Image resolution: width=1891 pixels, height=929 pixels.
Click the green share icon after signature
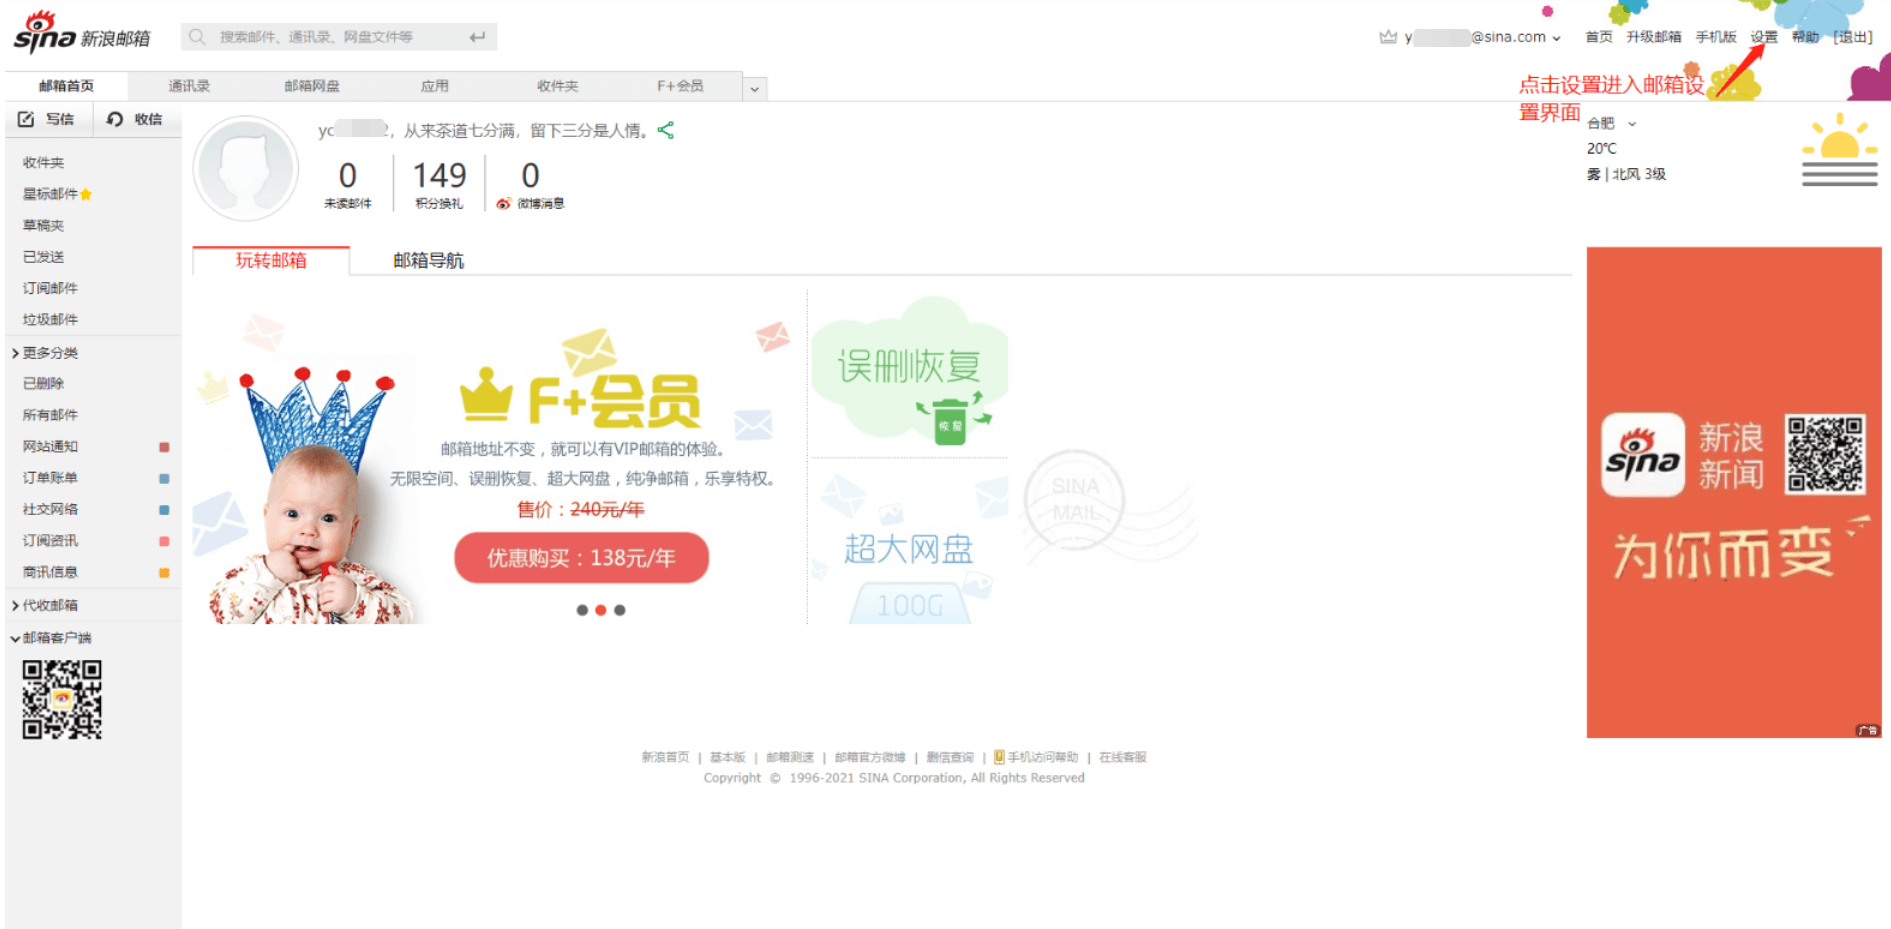(666, 130)
